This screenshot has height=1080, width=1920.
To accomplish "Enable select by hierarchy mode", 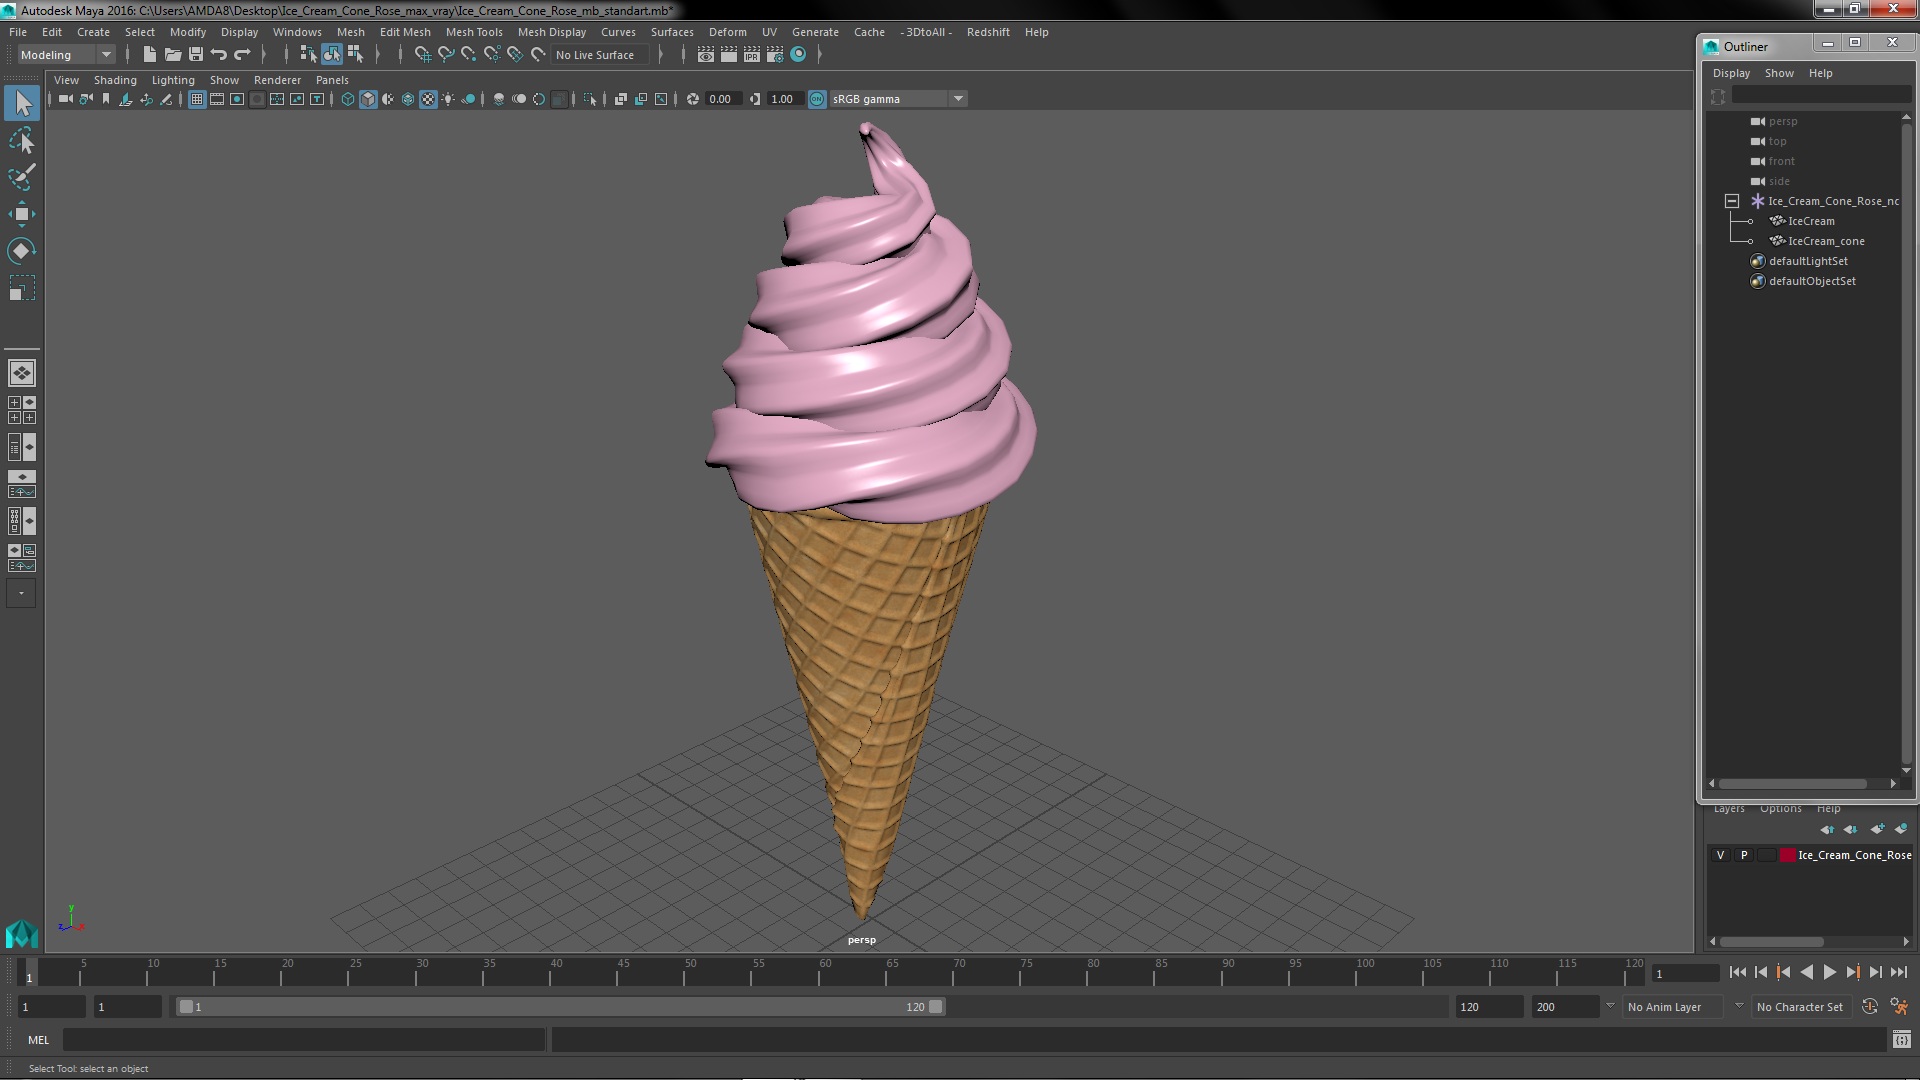I will (x=308, y=55).
